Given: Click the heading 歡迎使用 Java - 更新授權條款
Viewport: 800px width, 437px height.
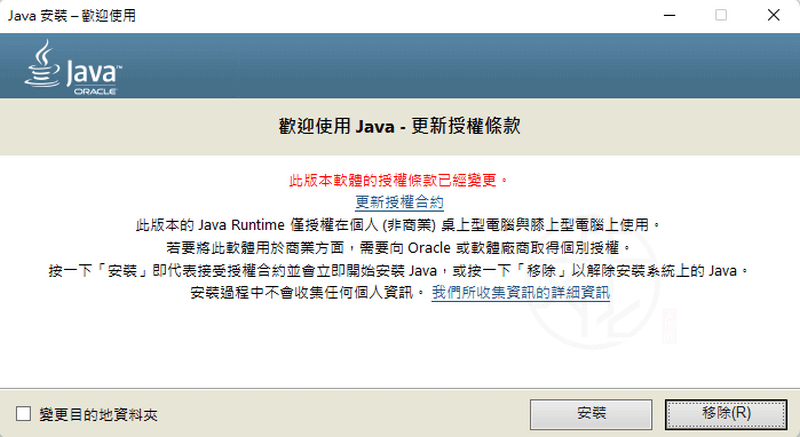Looking at the screenshot, I should pos(399,126).
